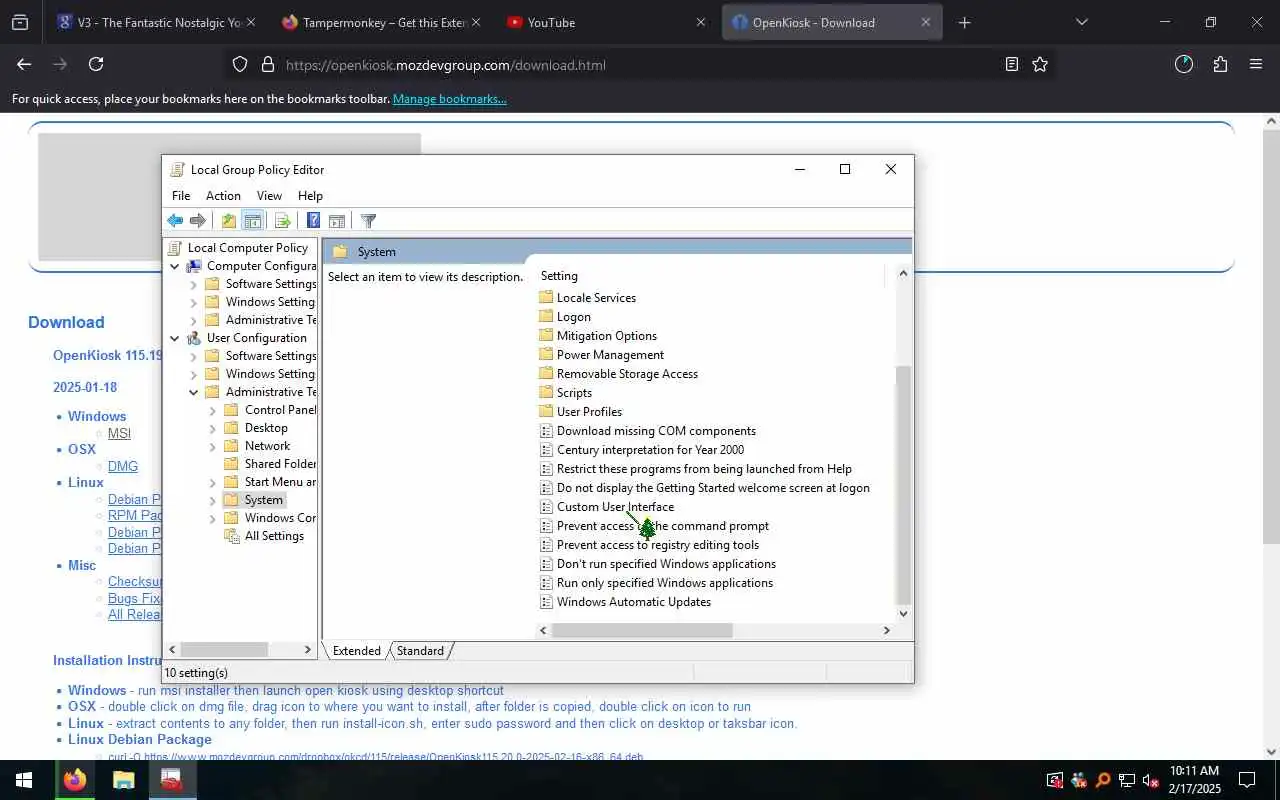Select Windows Automatic Updates setting
This screenshot has width=1280, height=800.
633,602
